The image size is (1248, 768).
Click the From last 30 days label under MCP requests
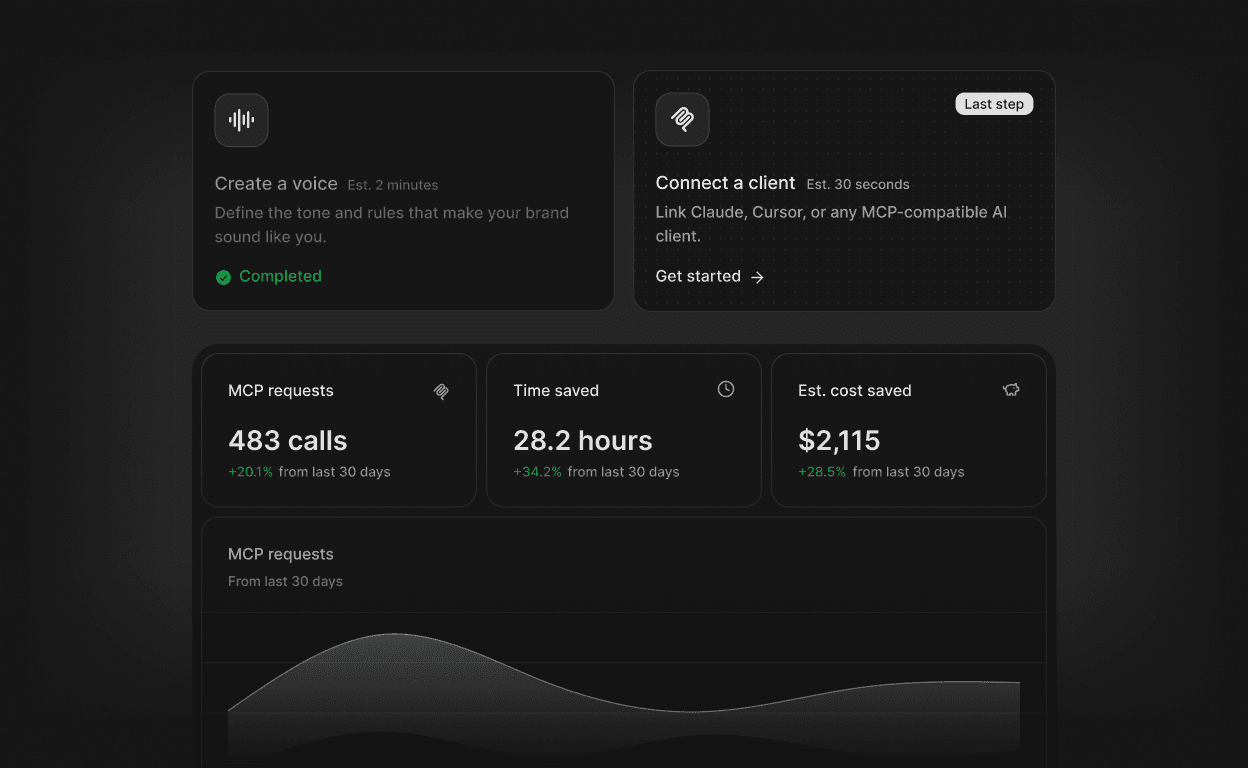click(x=285, y=580)
